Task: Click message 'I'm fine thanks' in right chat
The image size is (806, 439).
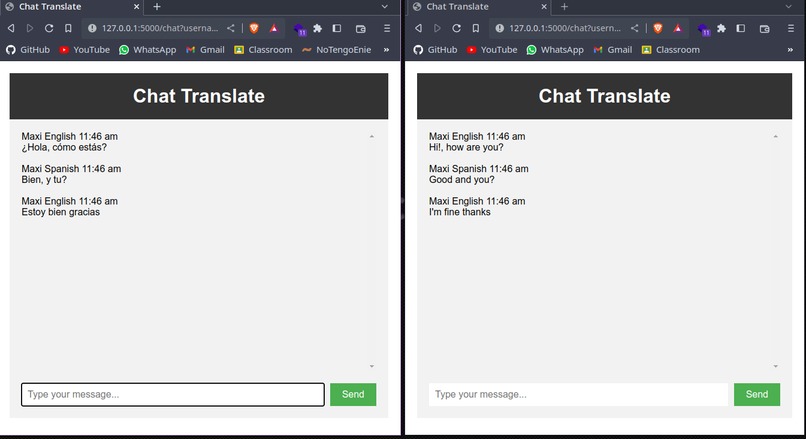Action: [x=460, y=212]
